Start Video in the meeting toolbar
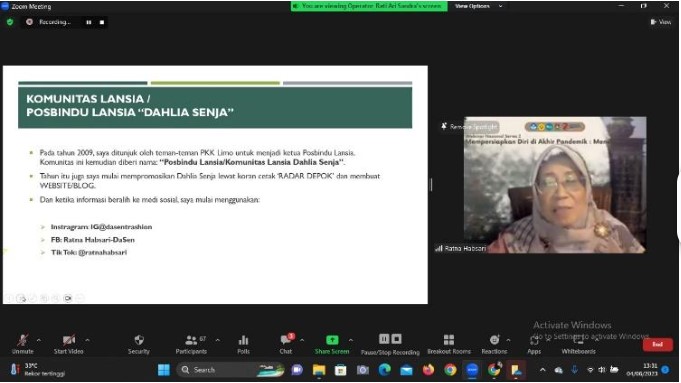 tap(69, 344)
